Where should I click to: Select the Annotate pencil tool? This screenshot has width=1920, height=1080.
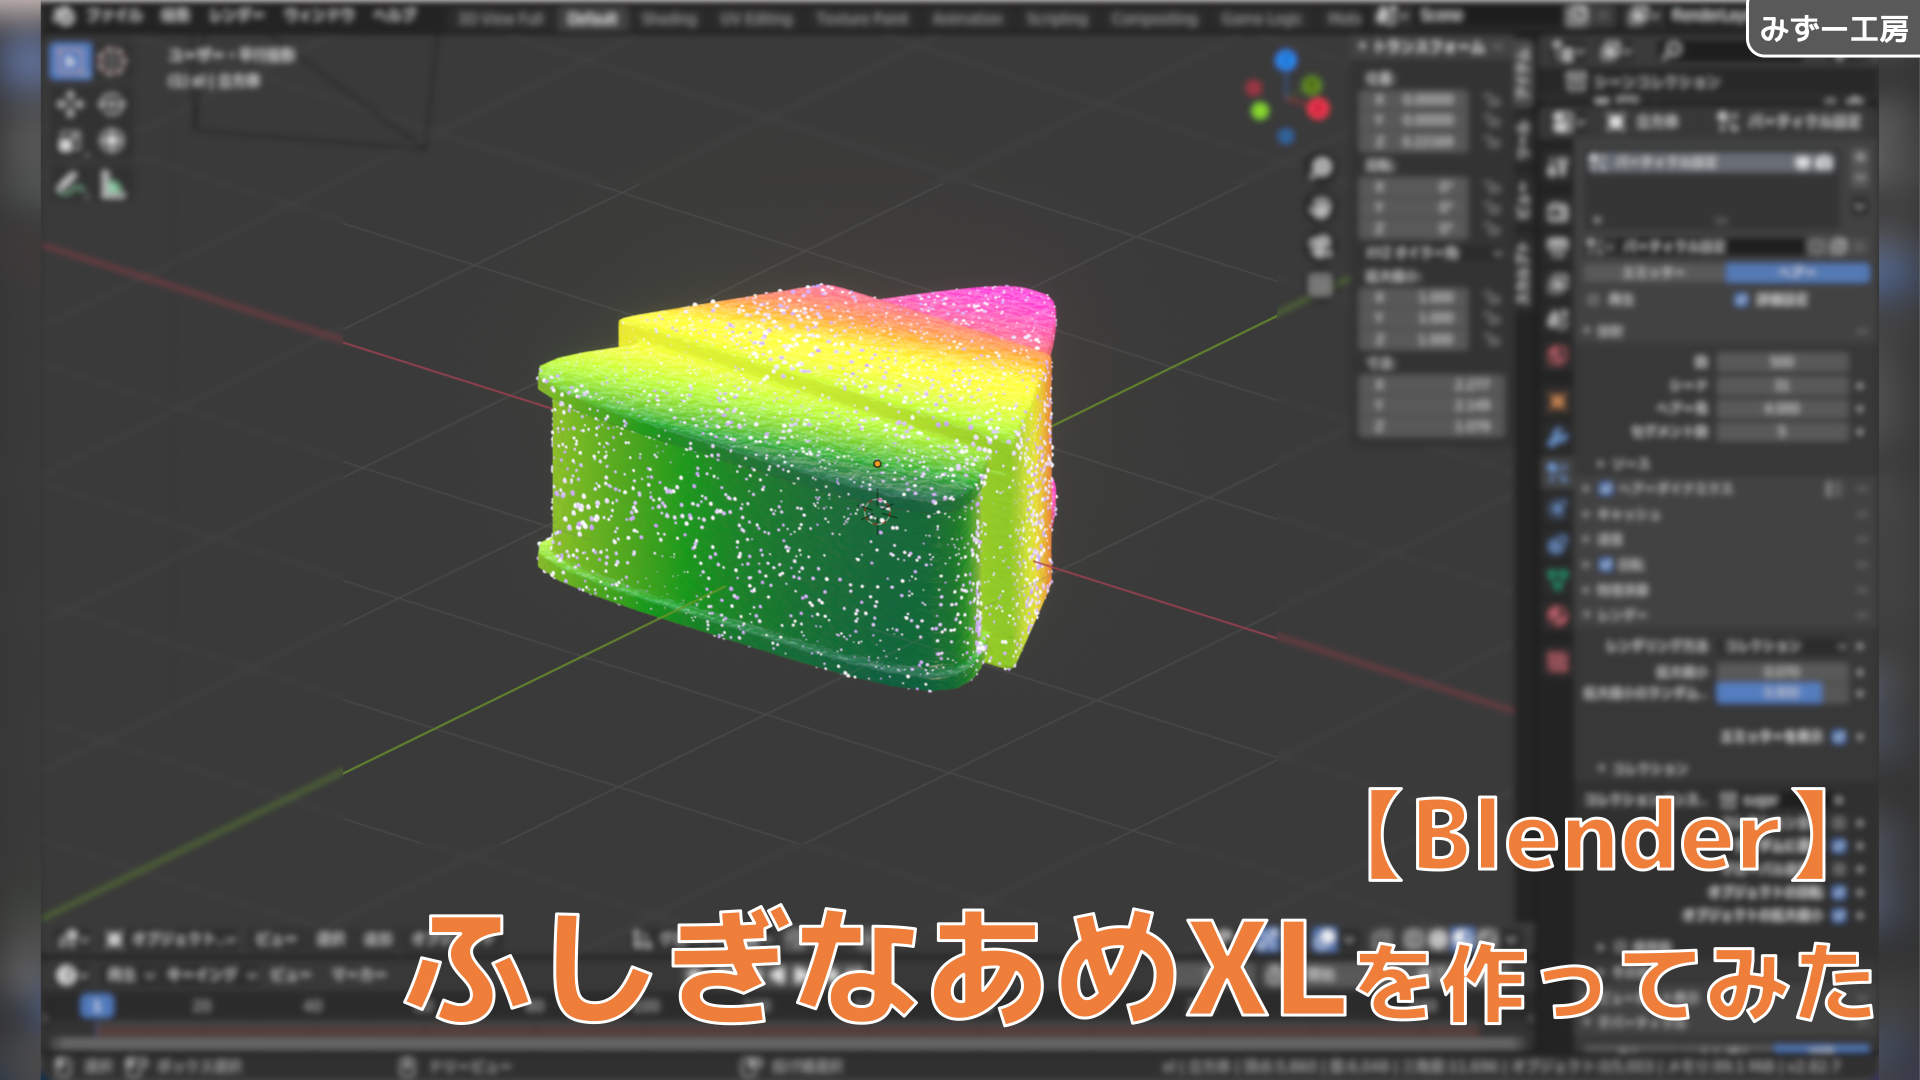coord(70,185)
